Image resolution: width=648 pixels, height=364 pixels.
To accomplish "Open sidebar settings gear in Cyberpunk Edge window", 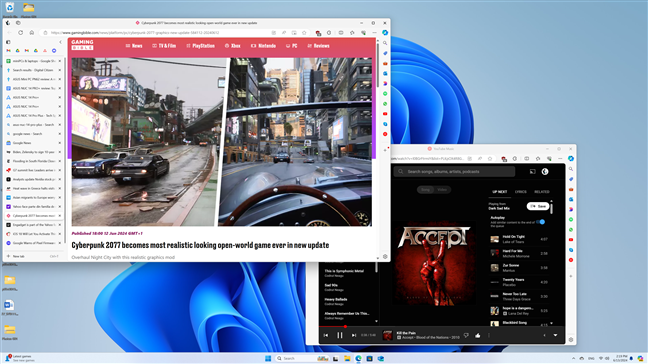I will 385,257.
